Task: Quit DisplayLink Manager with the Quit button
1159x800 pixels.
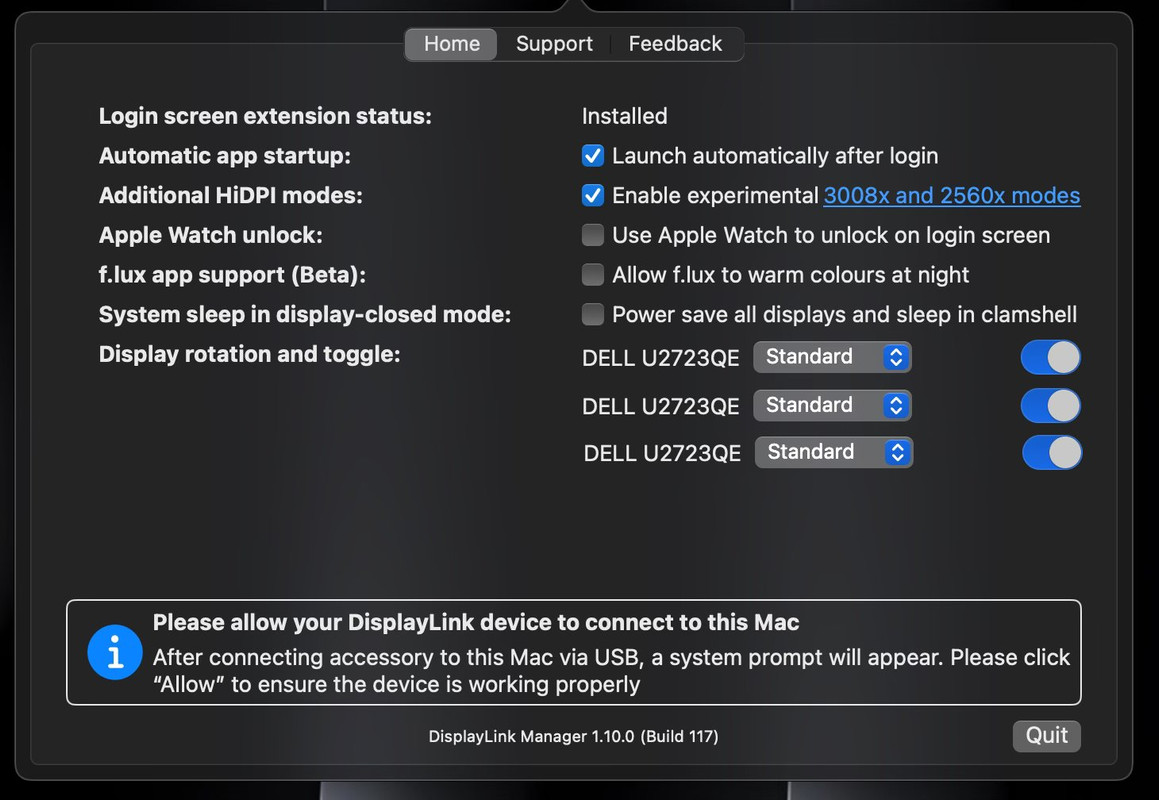Action: click(1047, 736)
